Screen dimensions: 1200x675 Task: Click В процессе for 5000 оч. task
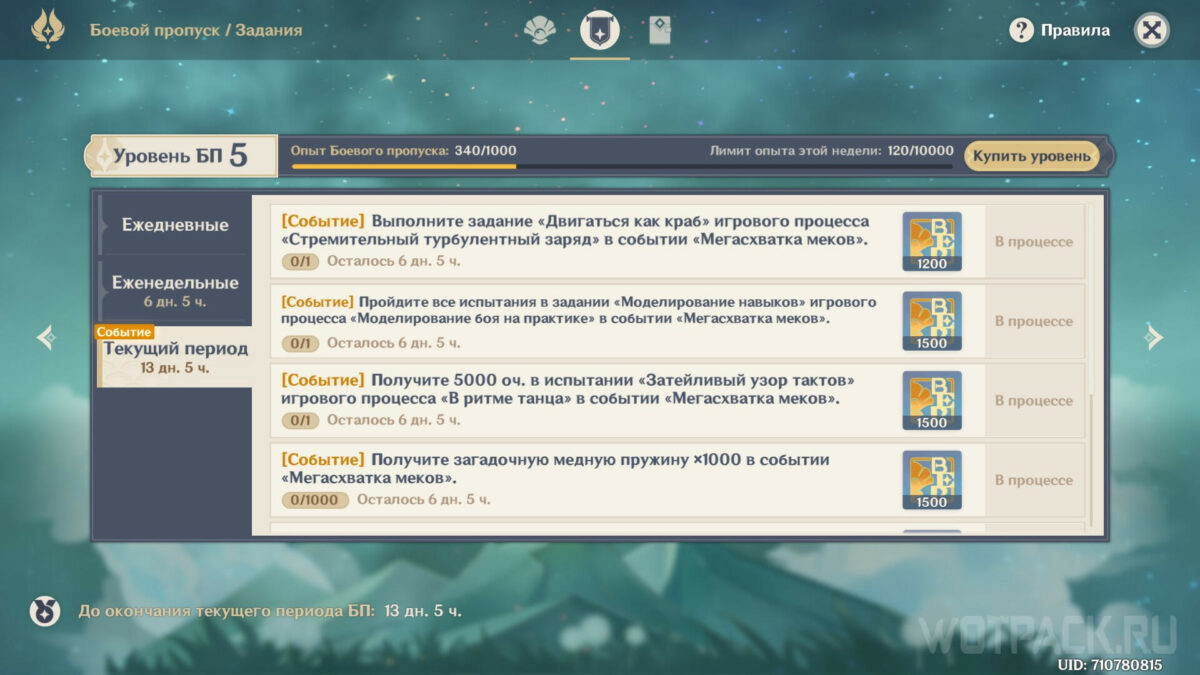pos(1034,400)
